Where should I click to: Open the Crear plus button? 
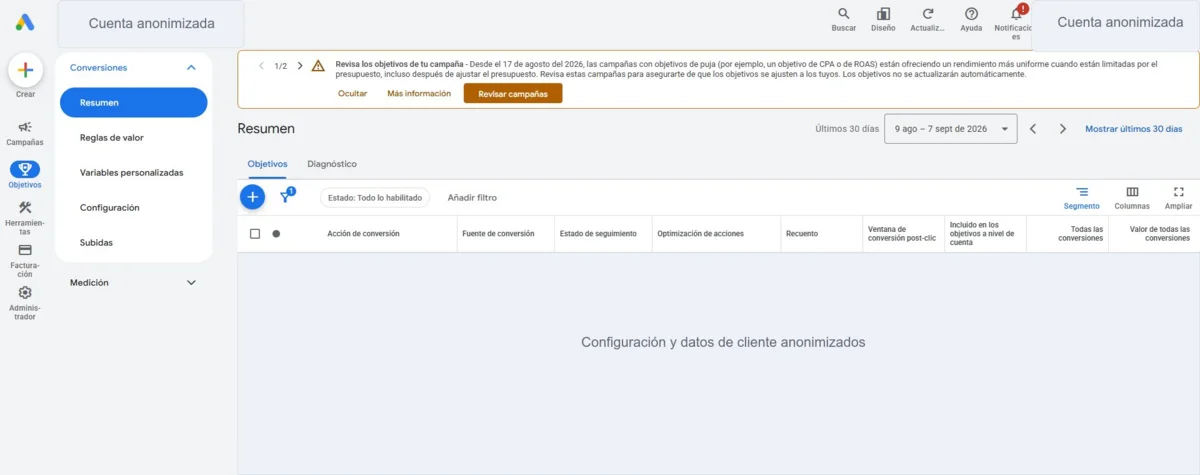pos(25,70)
